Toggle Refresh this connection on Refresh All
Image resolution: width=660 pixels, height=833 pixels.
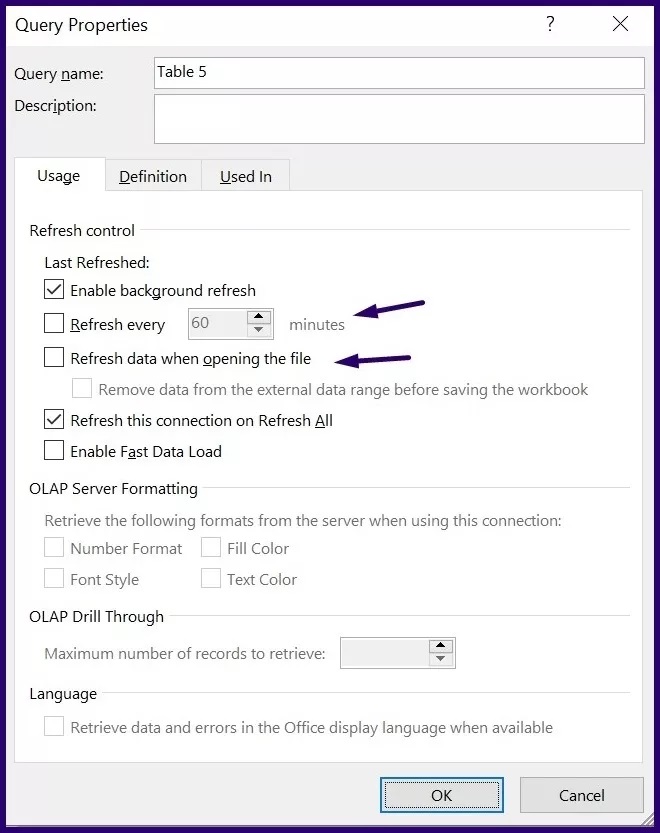click(x=54, y=419)
